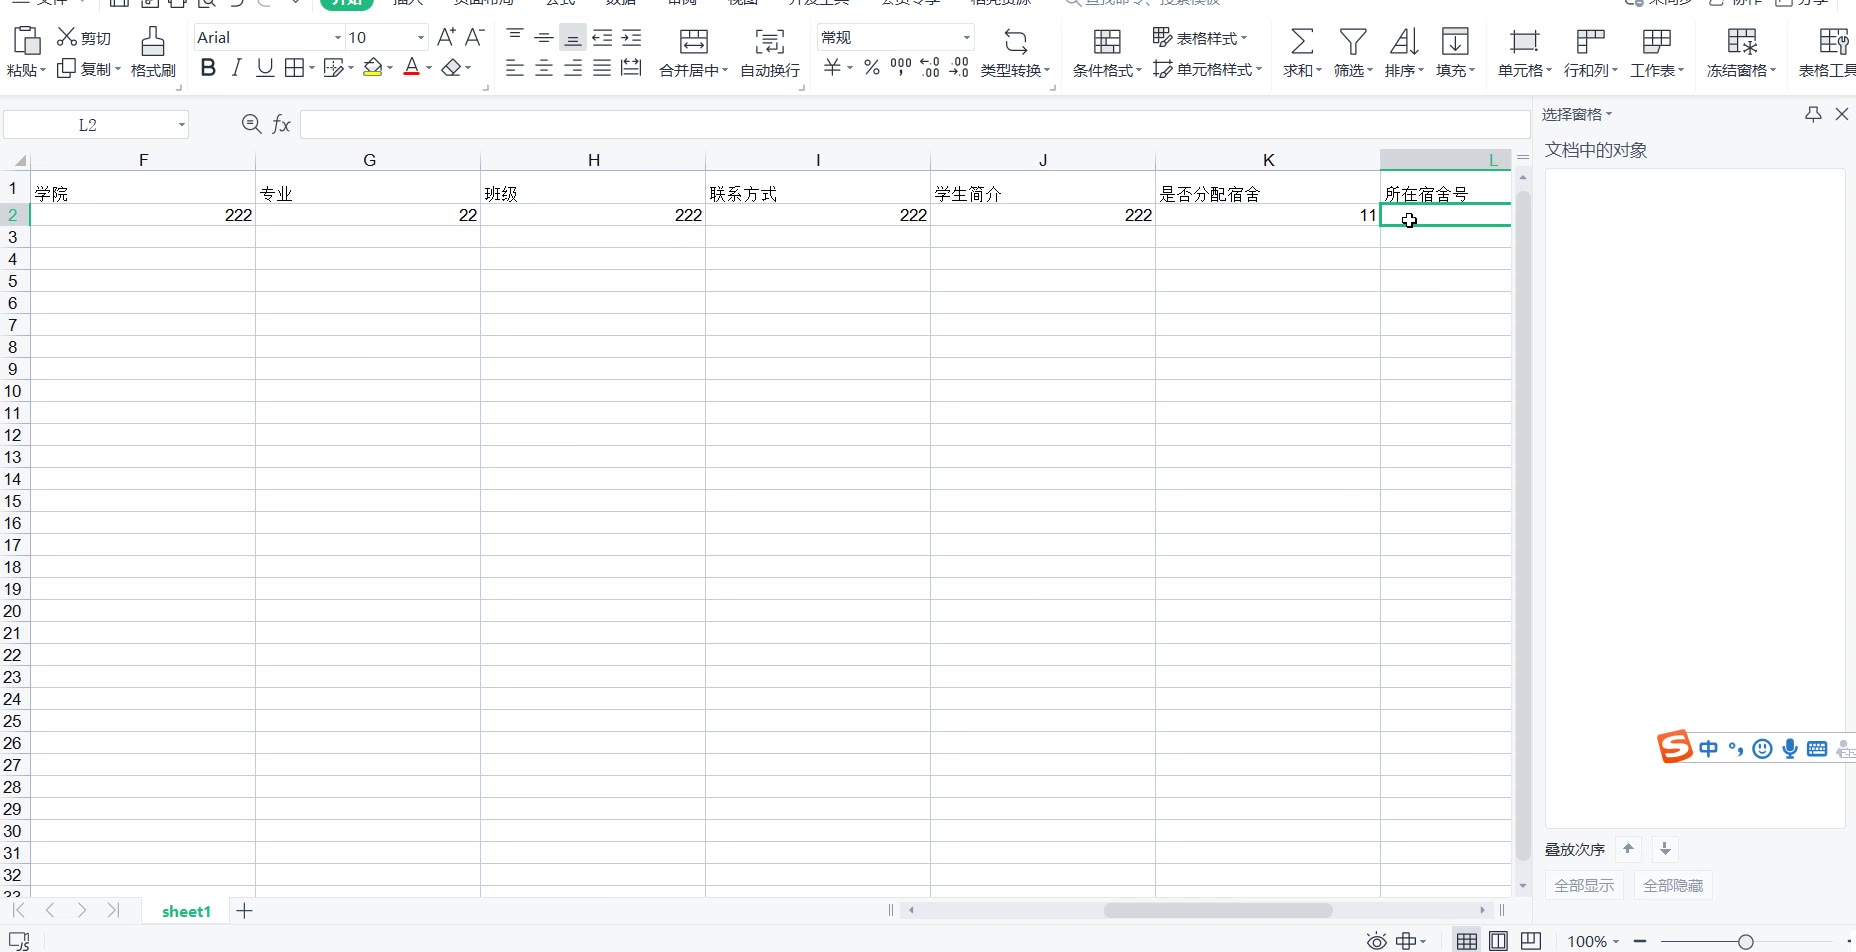1856x952 pixels.
Task: Jump to the last sheet tab
Action: [113, 910]
